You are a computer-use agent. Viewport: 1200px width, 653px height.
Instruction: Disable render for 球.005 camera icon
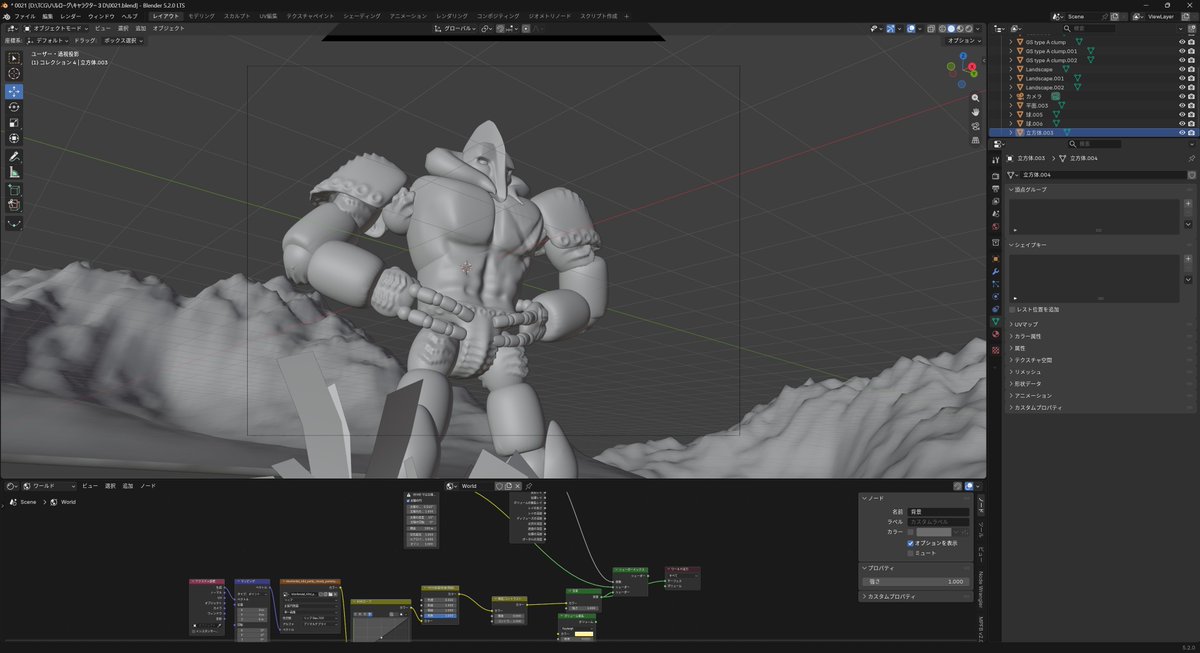tap(1192, 114)
